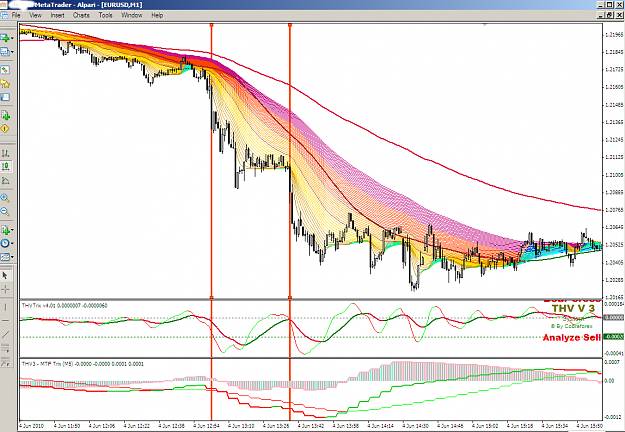
Task: Click the 1.21965 price scale value
Action: [614, 35]
